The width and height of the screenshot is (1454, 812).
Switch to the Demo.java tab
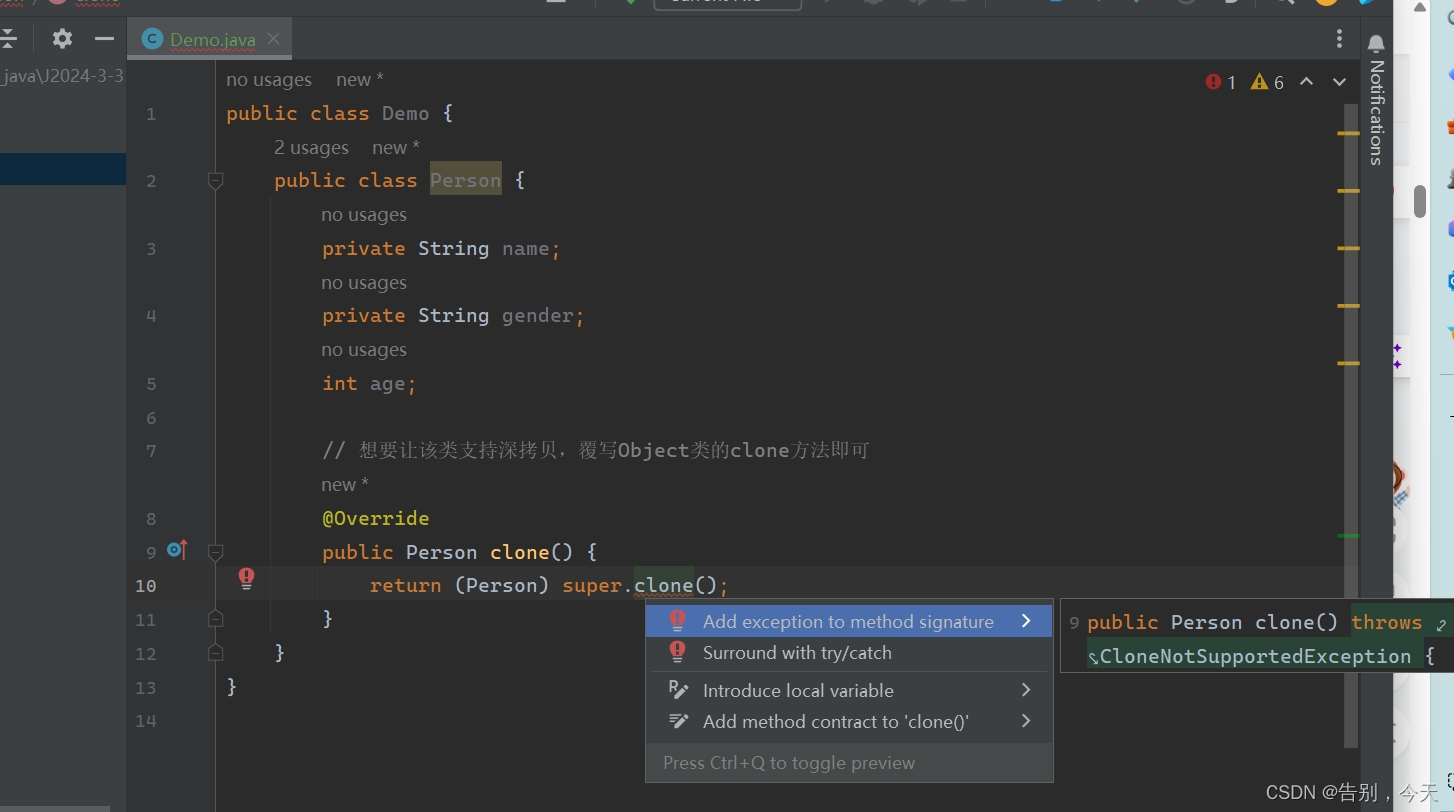click(x=212, y=40)
